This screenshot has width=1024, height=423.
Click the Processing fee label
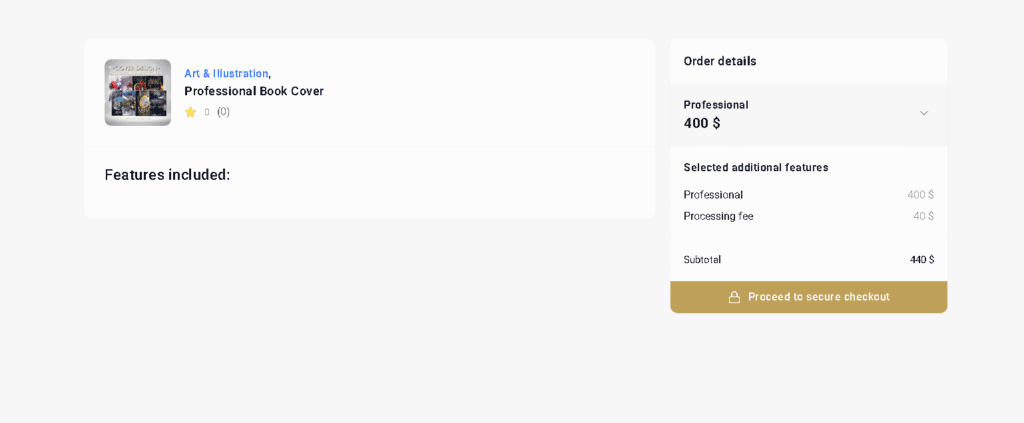tap(718, 216)
